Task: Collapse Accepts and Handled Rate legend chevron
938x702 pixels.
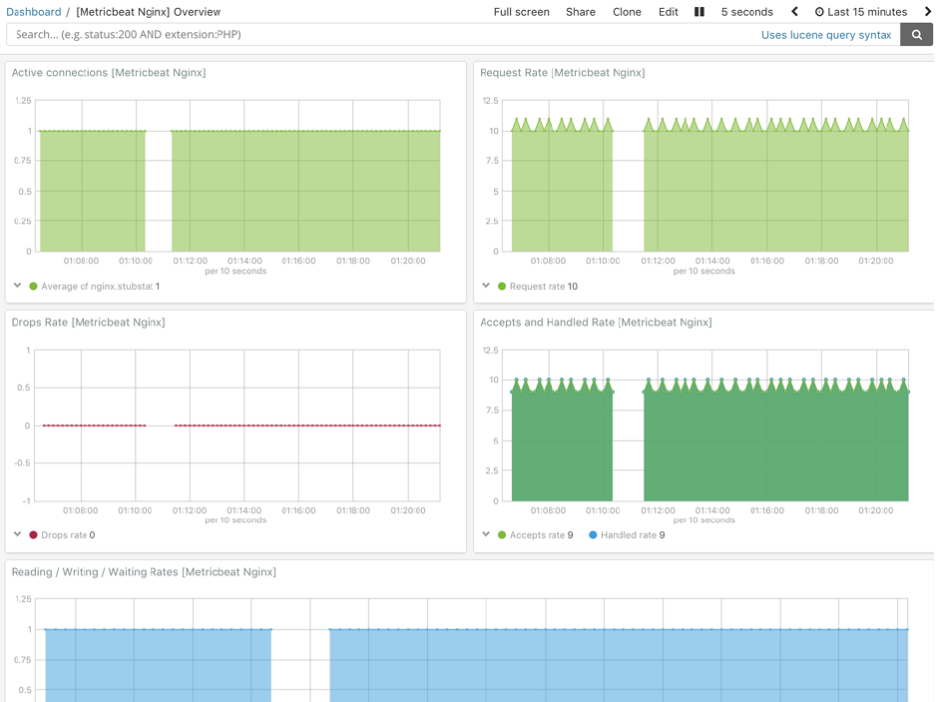Action: click(486, 534)
